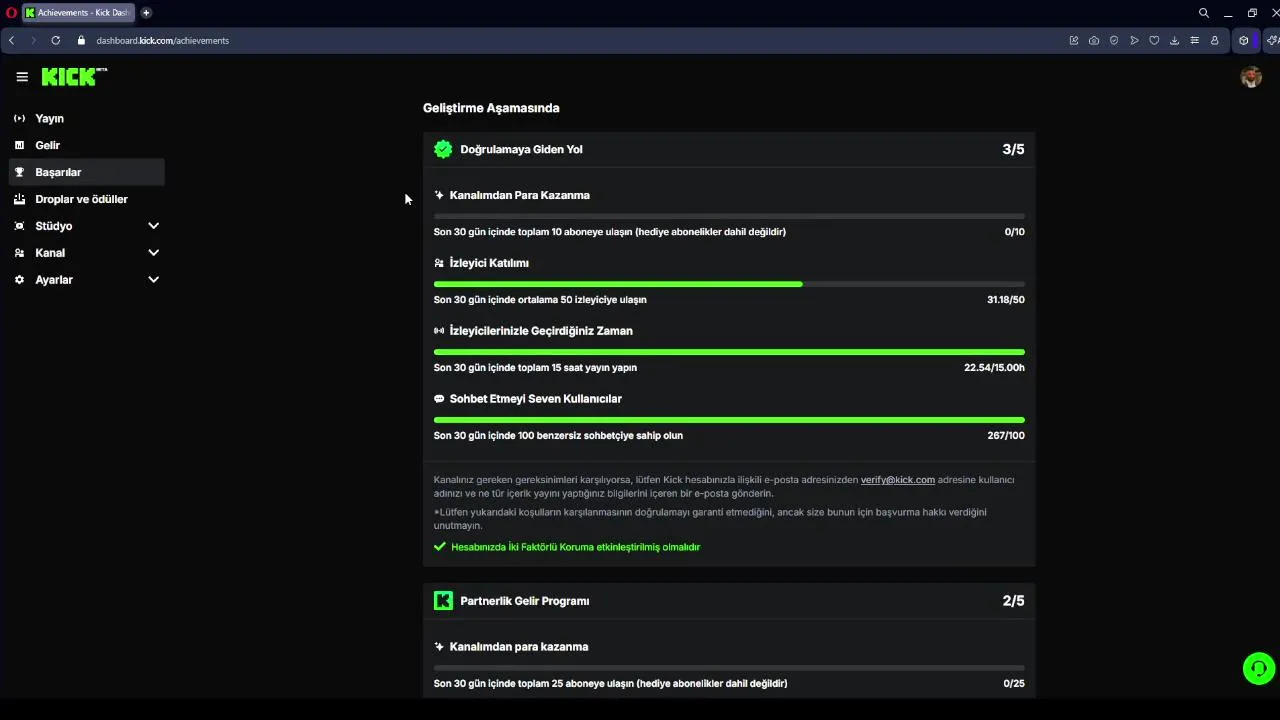This screenshot has height=720, width=1280.
Task: Click the İzleyici Katılımı progress bar
Action: click(728, 284)
